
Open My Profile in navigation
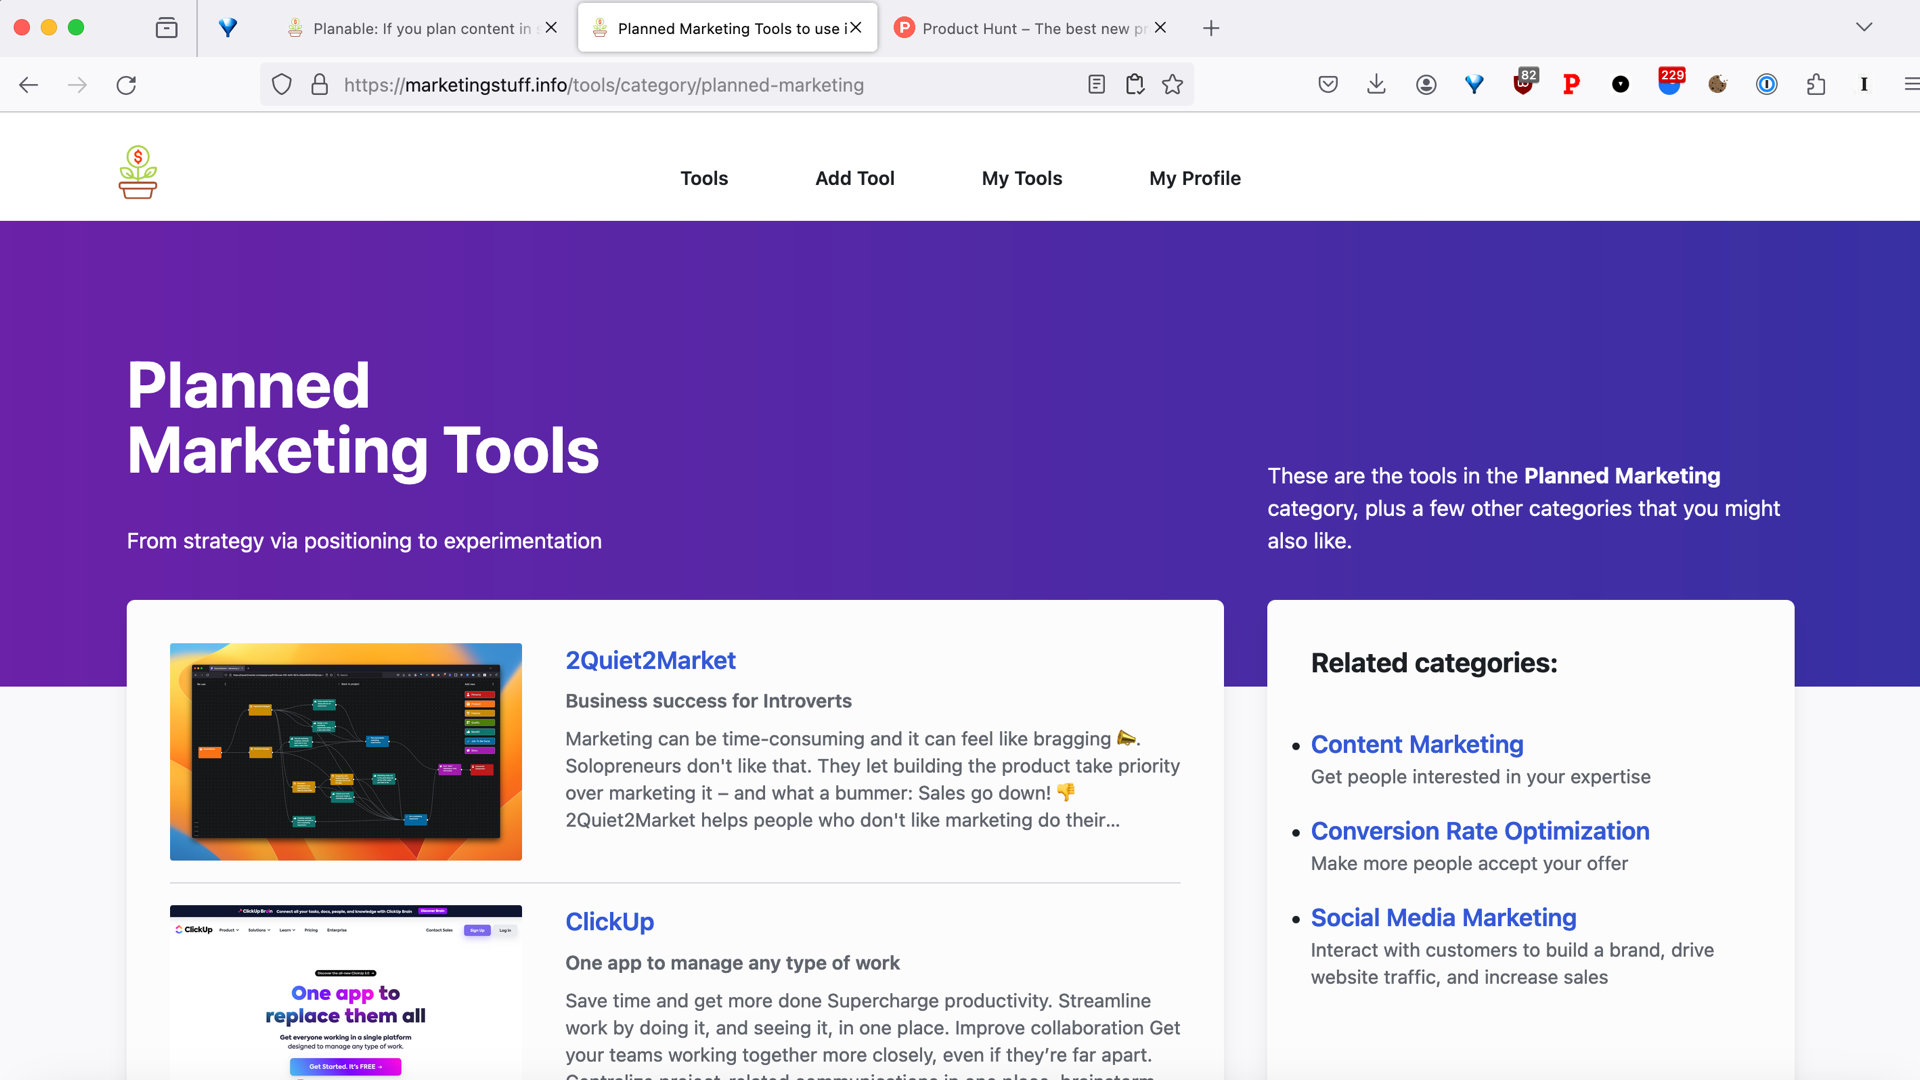point(1195,178)
